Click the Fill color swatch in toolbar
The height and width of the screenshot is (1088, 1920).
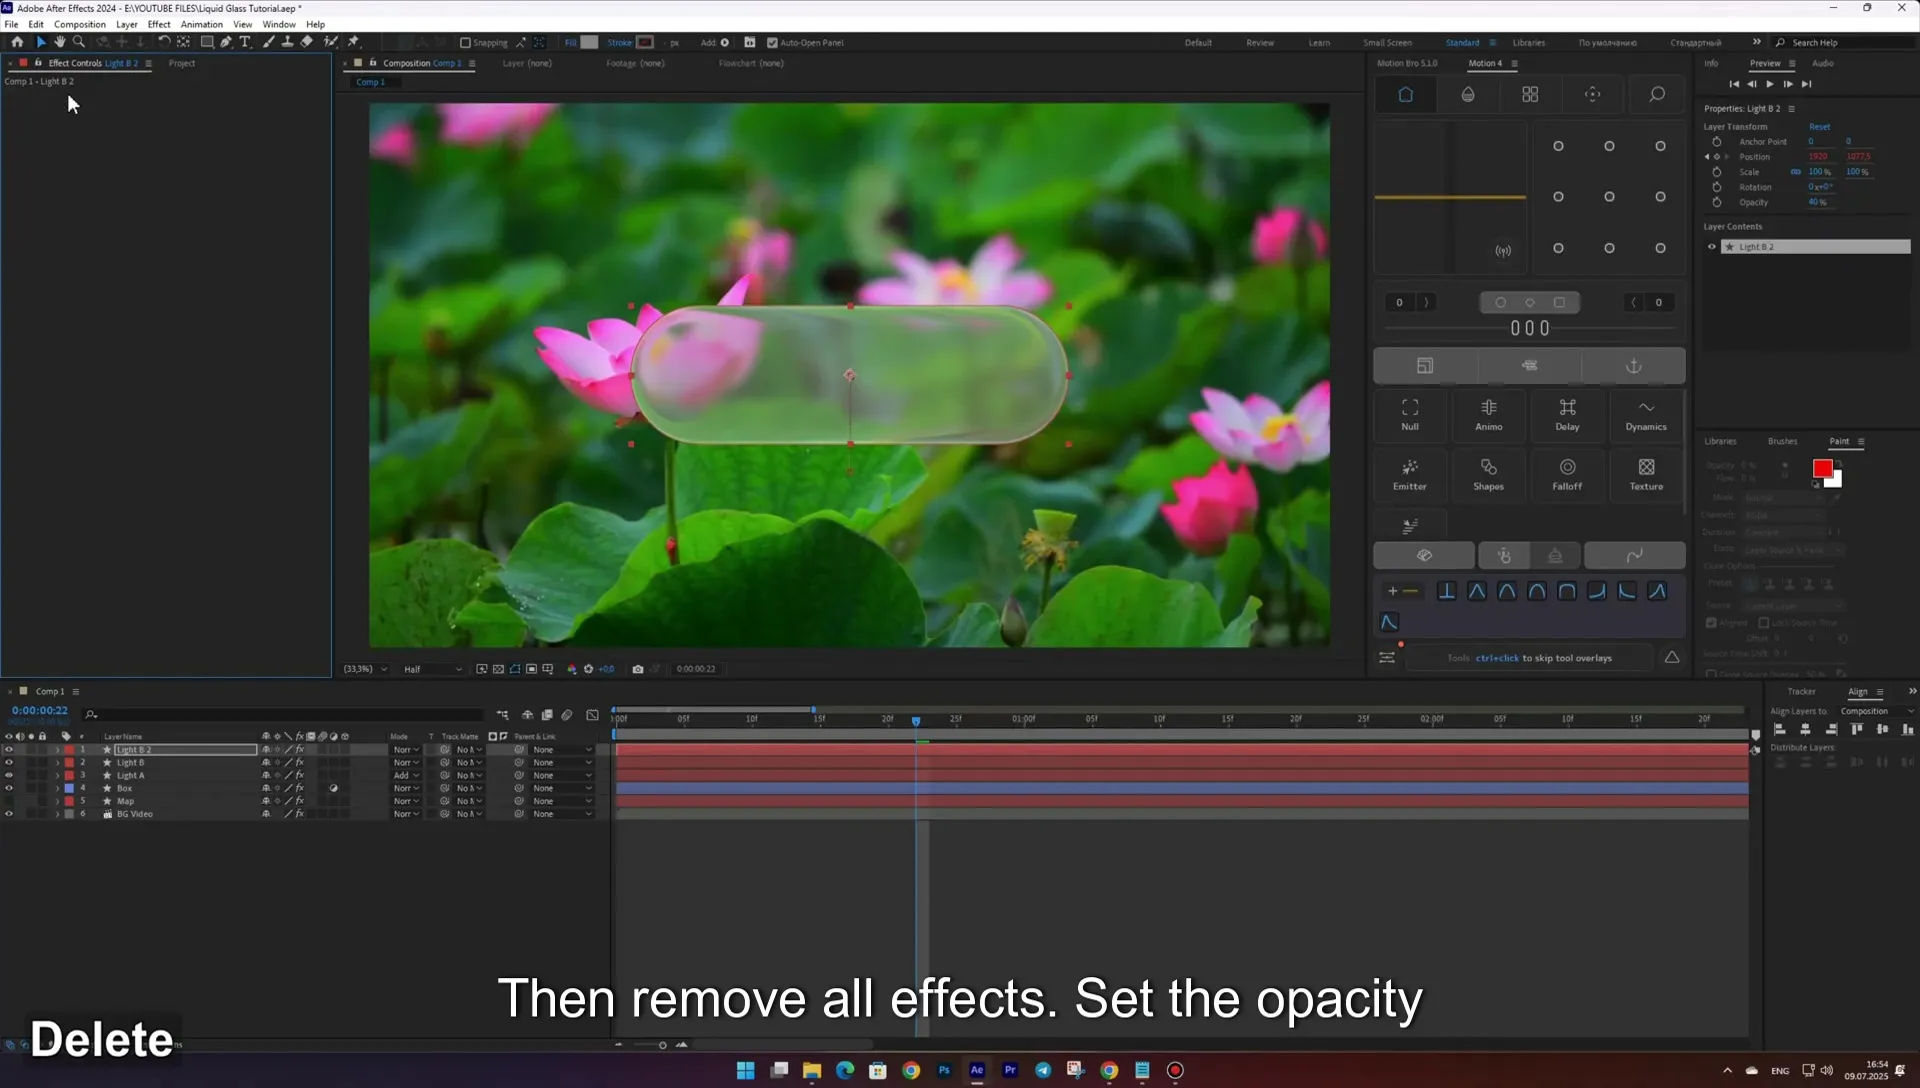pyautogui.click(x=589, y=42)
